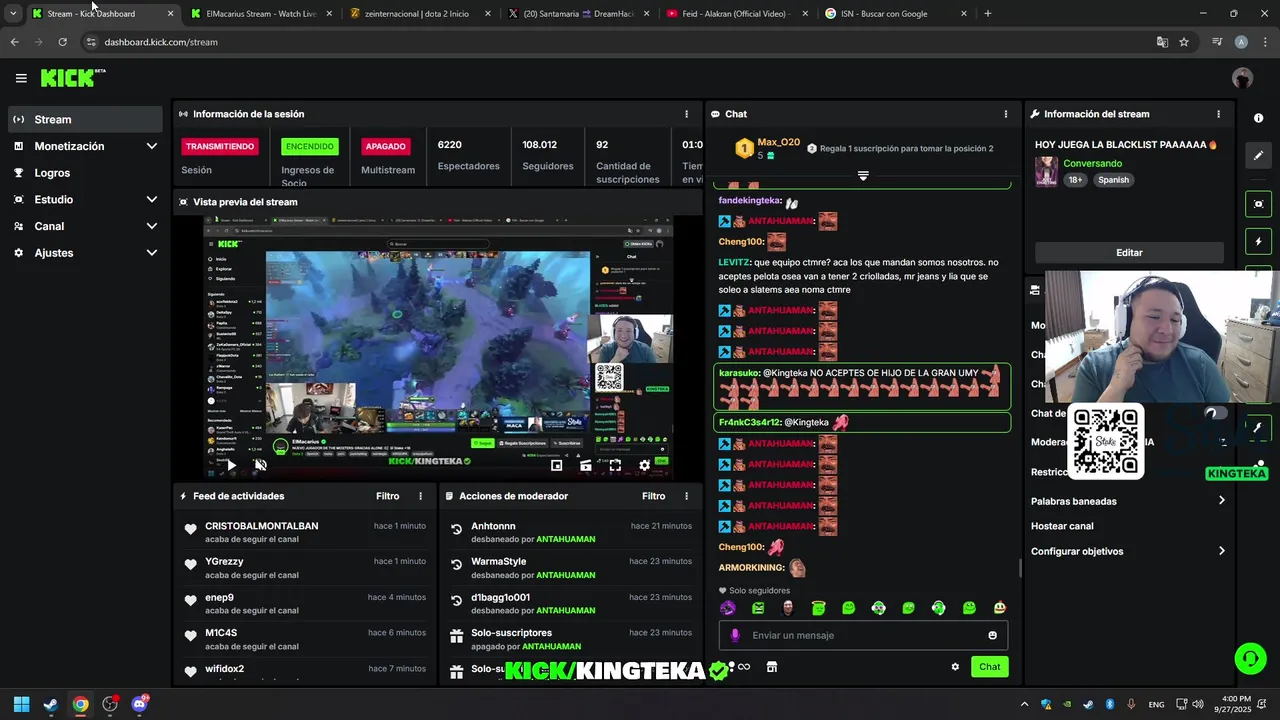Open Información de la sesión options menu
This screenshot has height=720, width=1280.
click(686, 114)
